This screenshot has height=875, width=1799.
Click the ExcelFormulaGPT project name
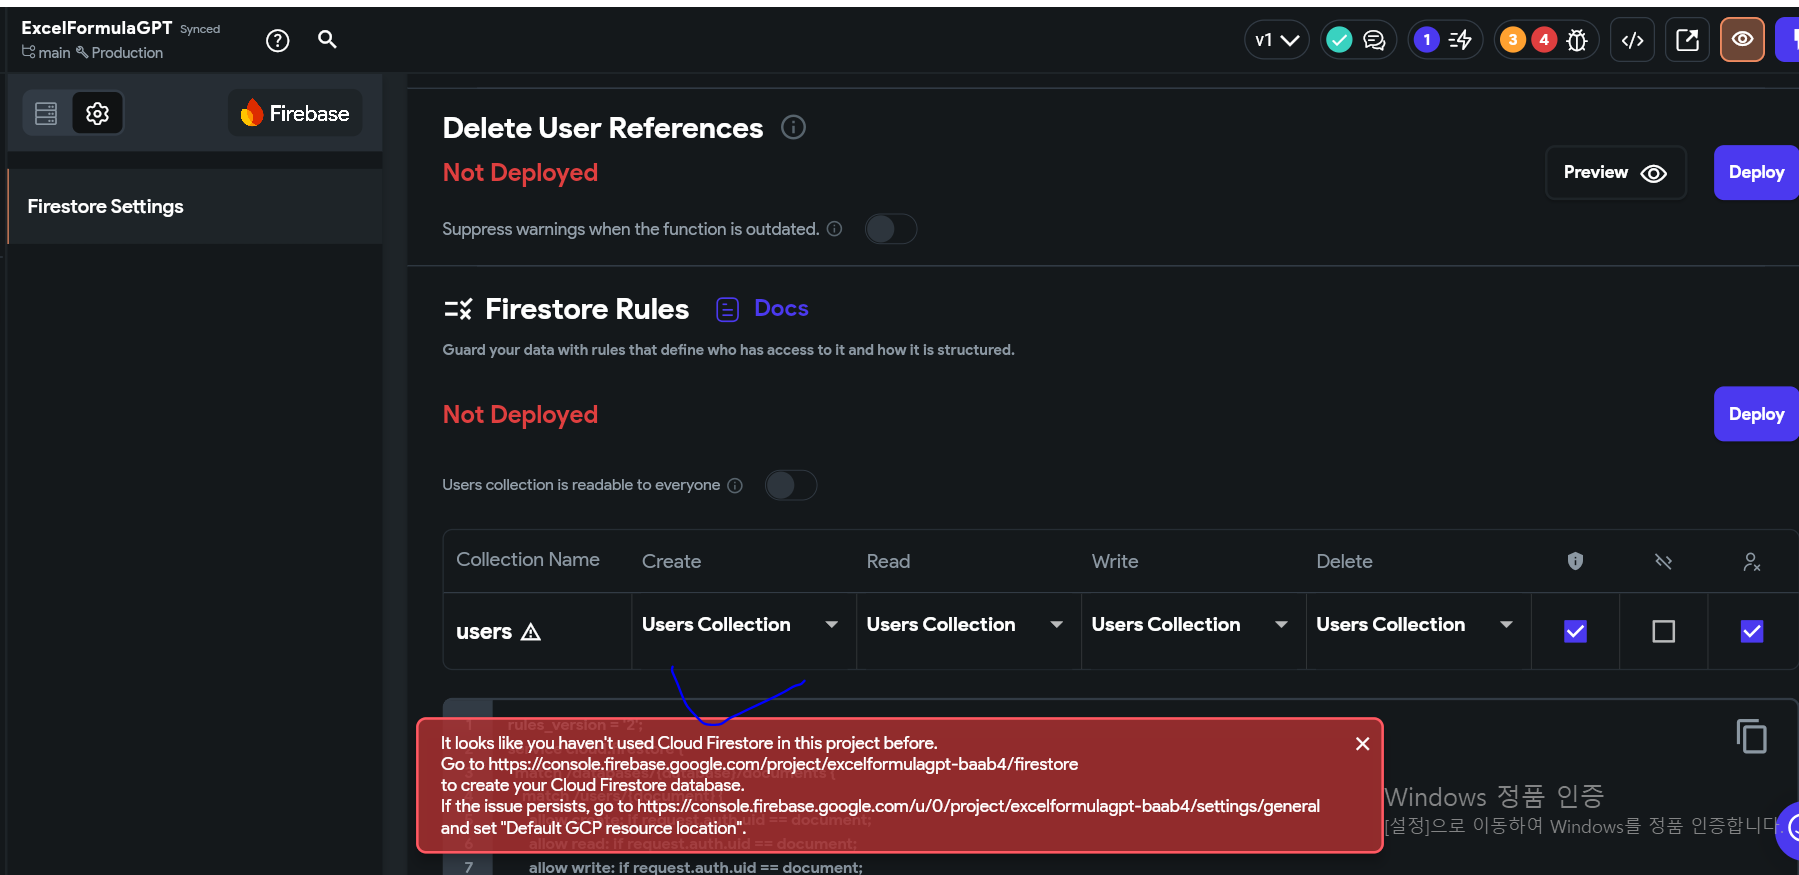97,28
